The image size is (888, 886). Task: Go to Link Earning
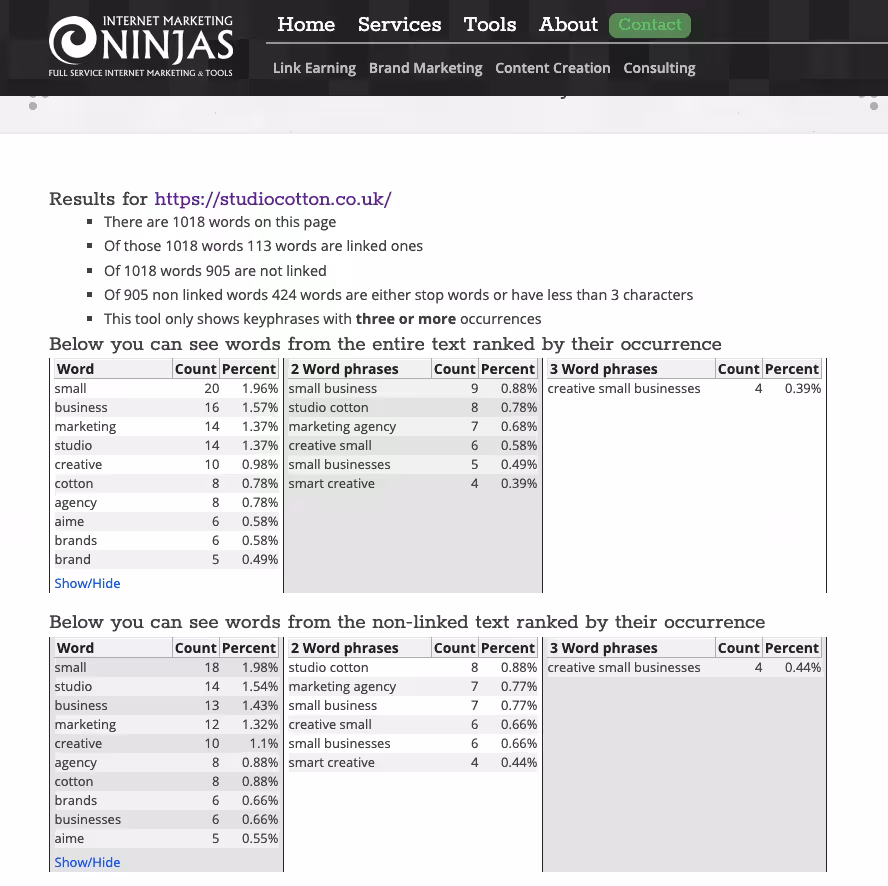314,68
